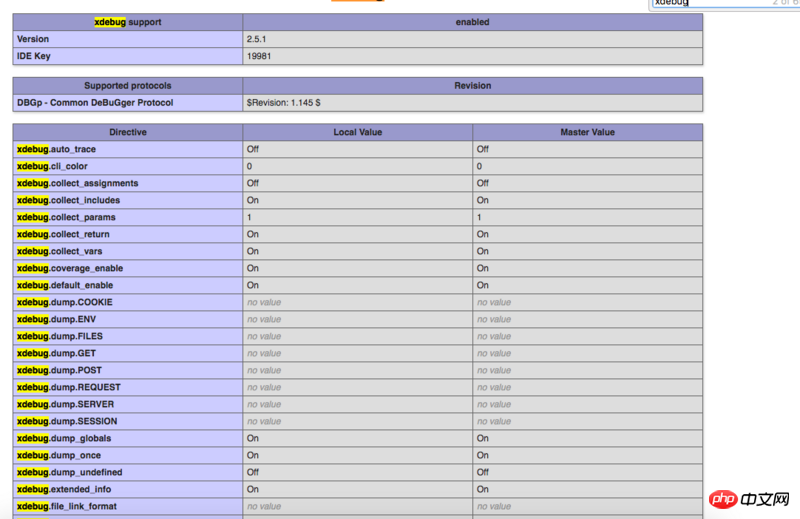Click dump_undefined local value Off
The height and width of the screenshot is (519, 800).
tap(358, 473)
